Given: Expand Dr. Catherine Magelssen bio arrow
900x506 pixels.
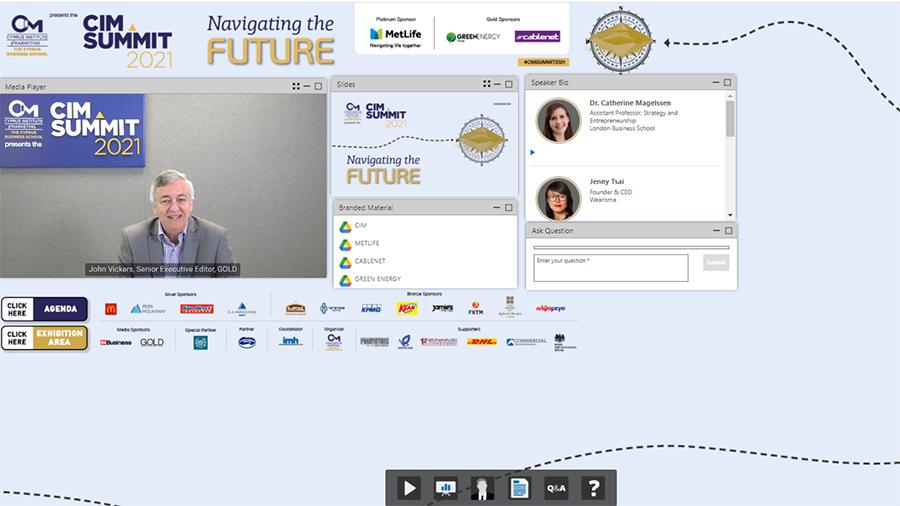Looking at the screenshot, I should tap(533, 153).
